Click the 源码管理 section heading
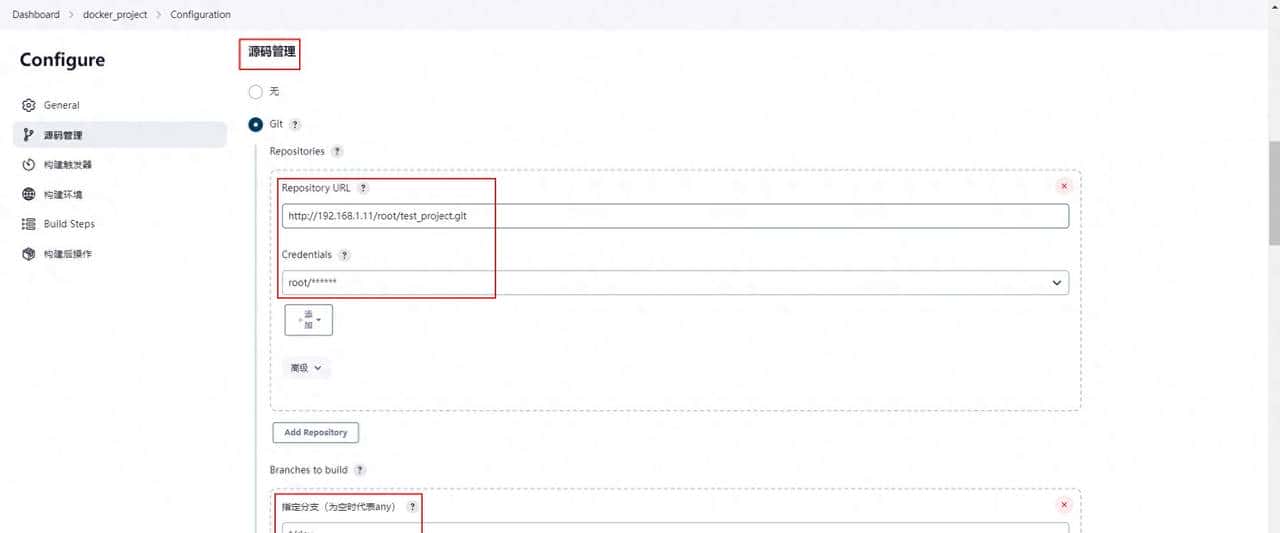Viewport: 1280px width, 533px height. [272, 51]
